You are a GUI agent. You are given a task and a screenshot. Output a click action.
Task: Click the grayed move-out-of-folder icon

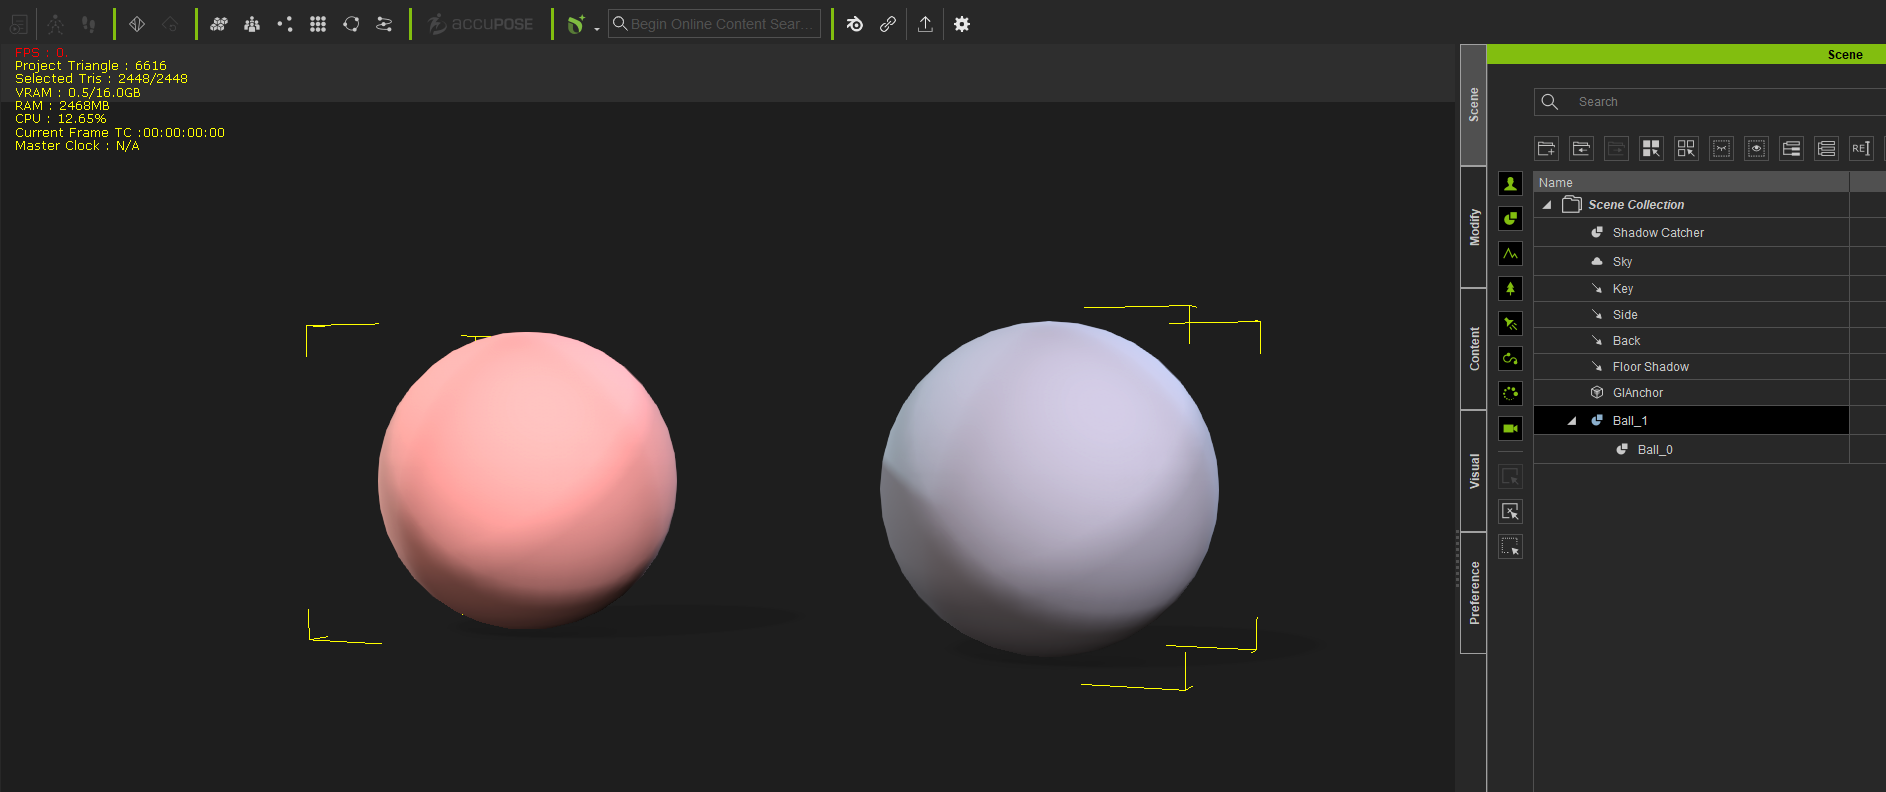tap(1617, 149)
